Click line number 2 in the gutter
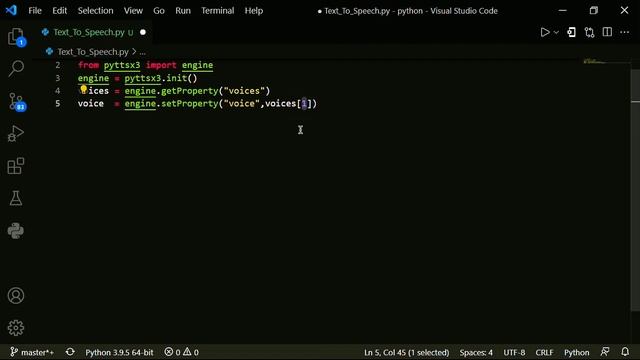Screen dimensions: 640x360 point(58,65)
